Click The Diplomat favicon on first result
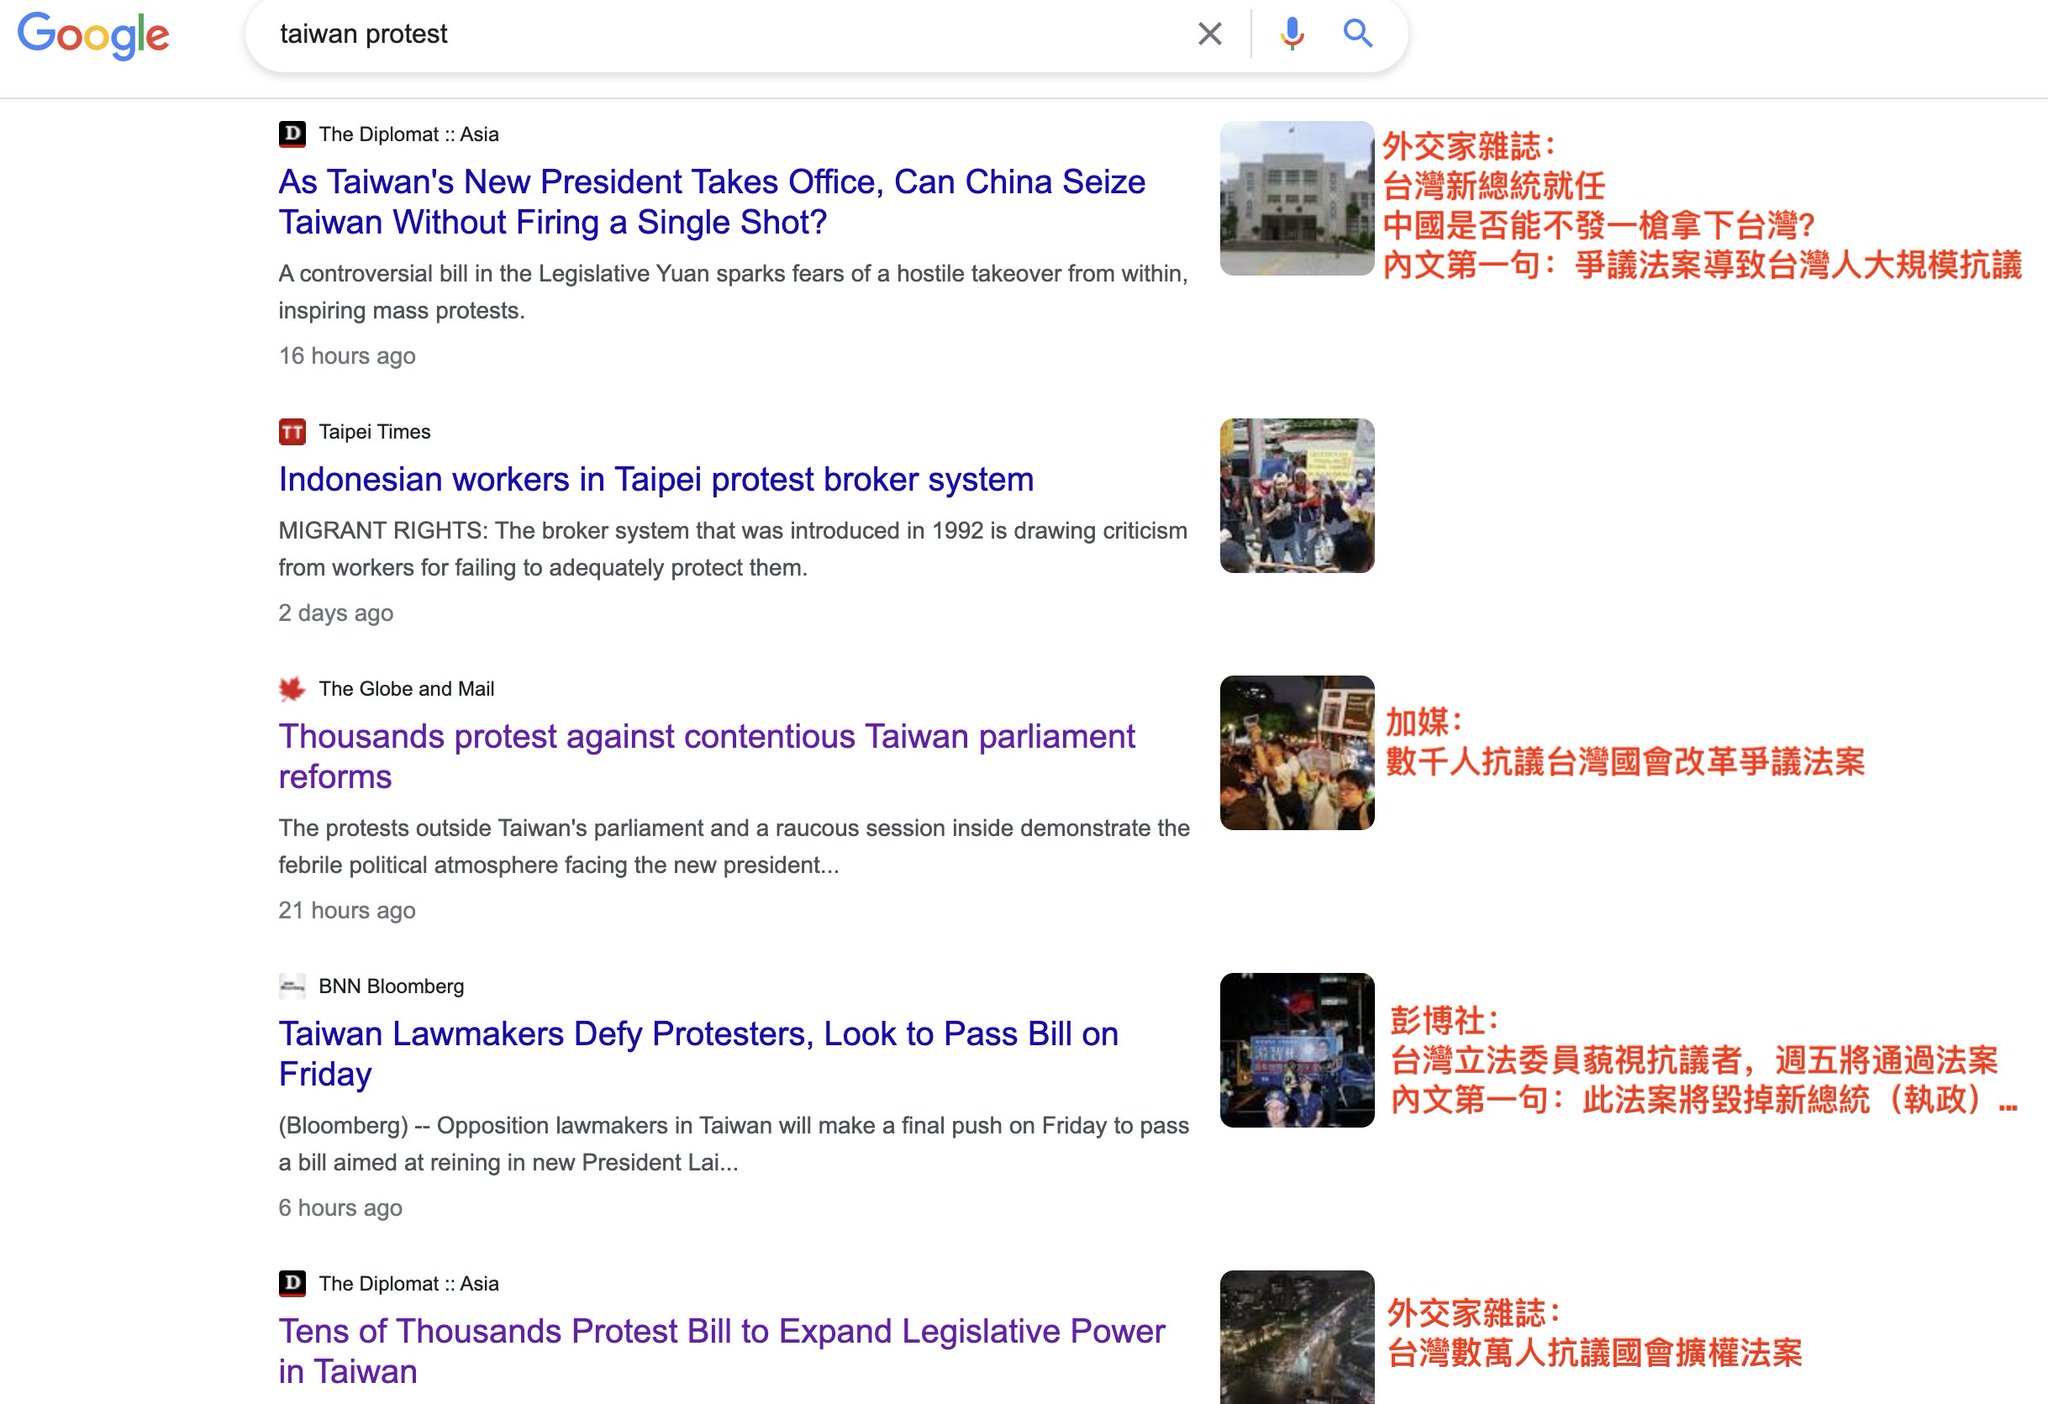 tap(292, 134)
